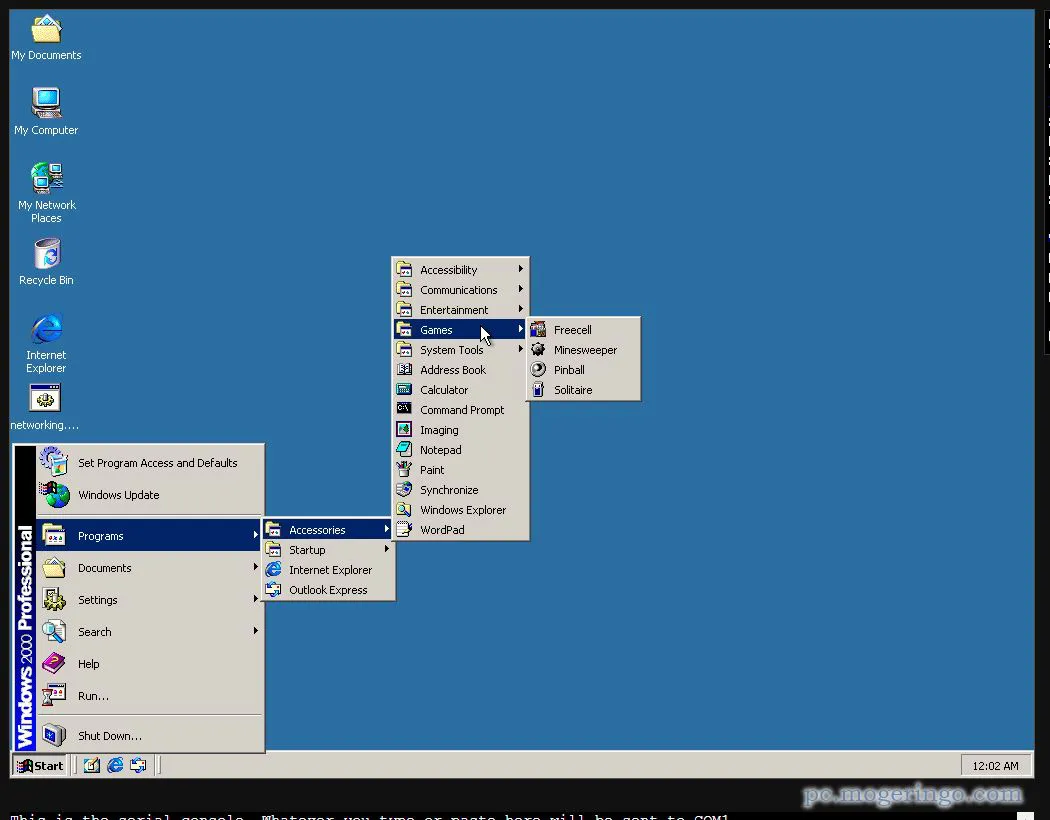Click the Solitaire card deck icon

(538, 390)
